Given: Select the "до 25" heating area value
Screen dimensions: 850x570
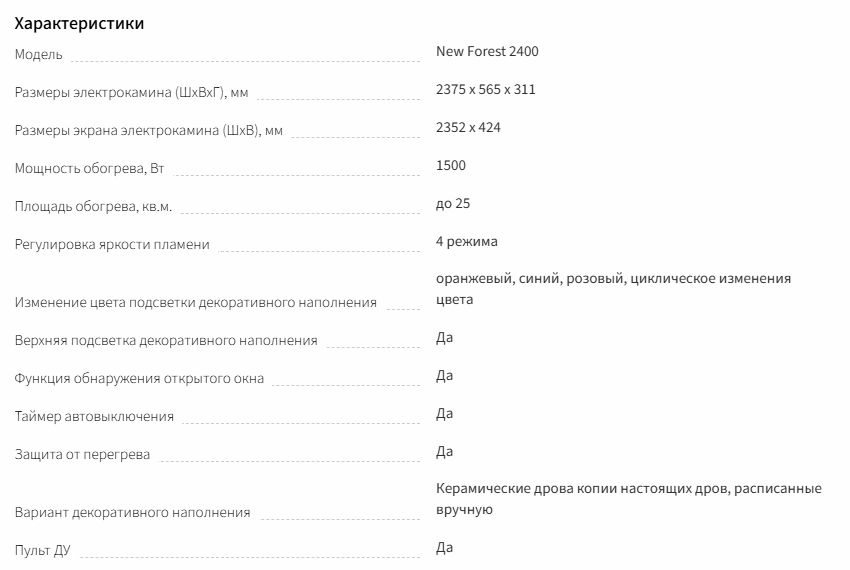Looking at the screenshot, I should [x=453, y=203].
